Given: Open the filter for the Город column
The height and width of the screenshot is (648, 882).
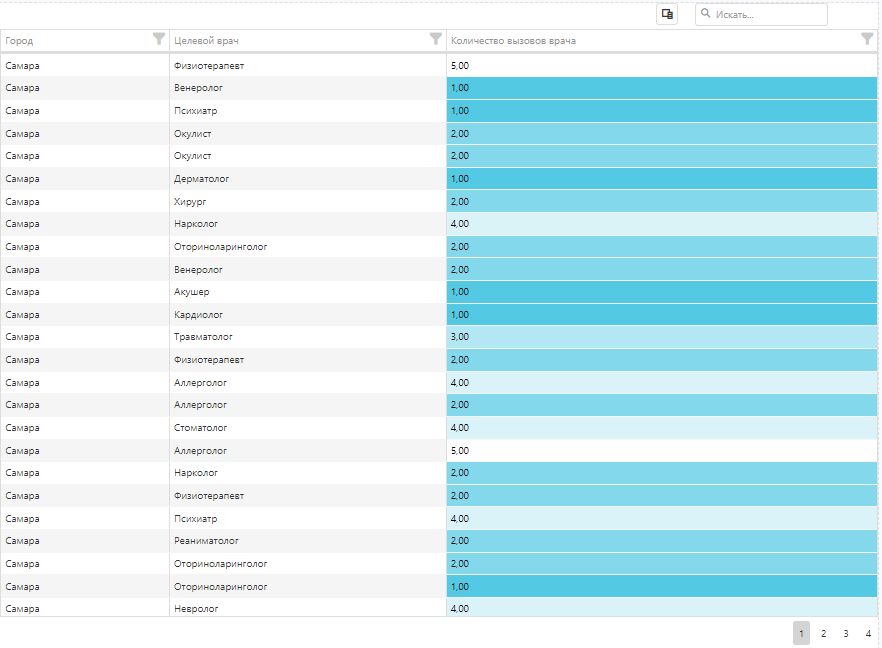Looking at the screenshot, I should tap(158, 39).
